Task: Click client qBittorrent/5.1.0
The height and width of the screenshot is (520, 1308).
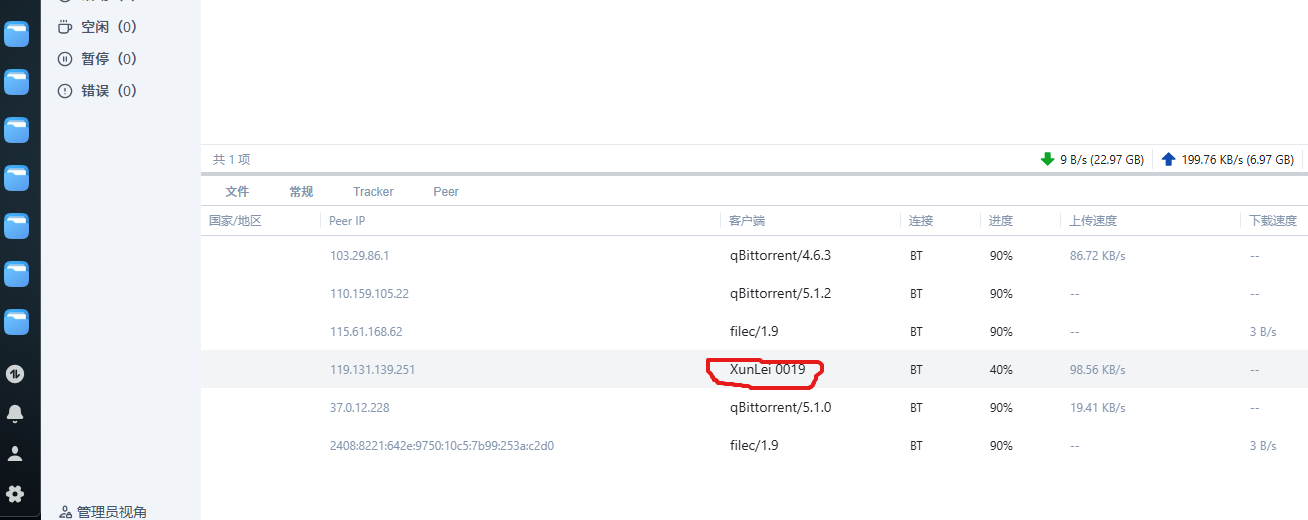Action: 780,408
